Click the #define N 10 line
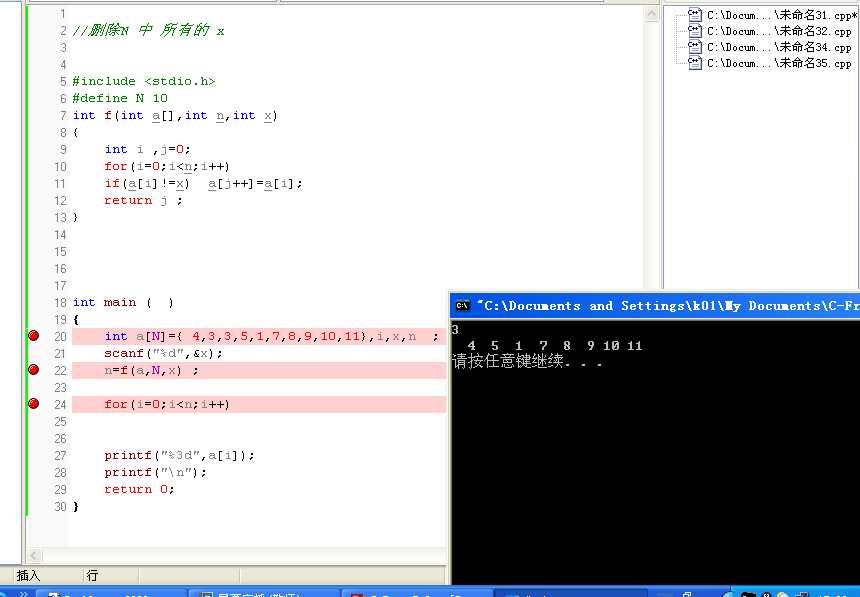The height and width of the screenshot is (597, 860). [x=120, y=98]
